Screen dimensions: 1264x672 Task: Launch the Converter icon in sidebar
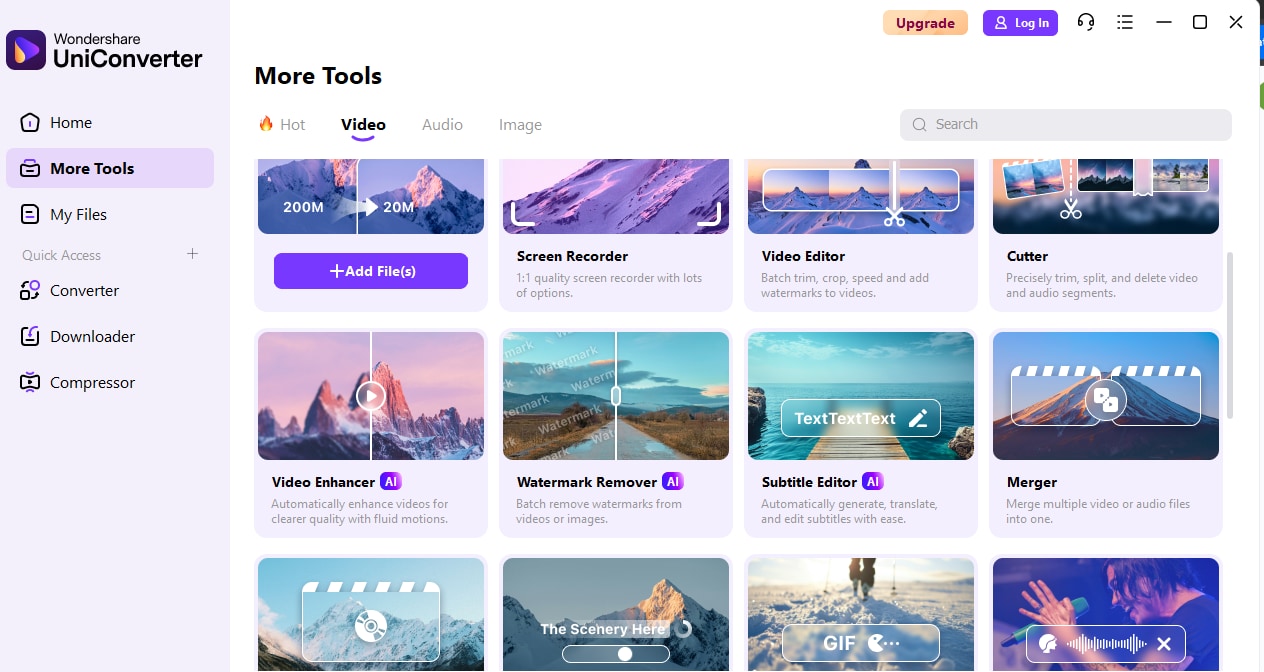pyautogui.click(x=30, y=290)
